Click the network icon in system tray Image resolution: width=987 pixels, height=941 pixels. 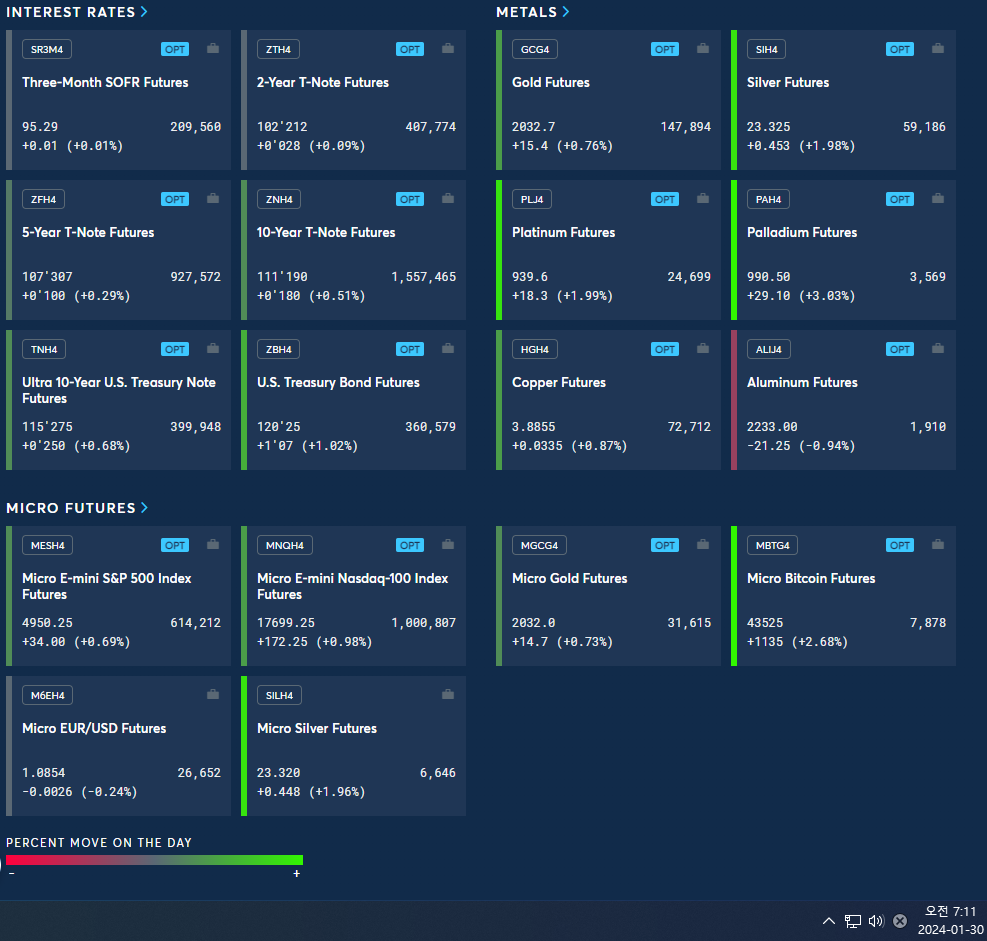tap(852, 921)
